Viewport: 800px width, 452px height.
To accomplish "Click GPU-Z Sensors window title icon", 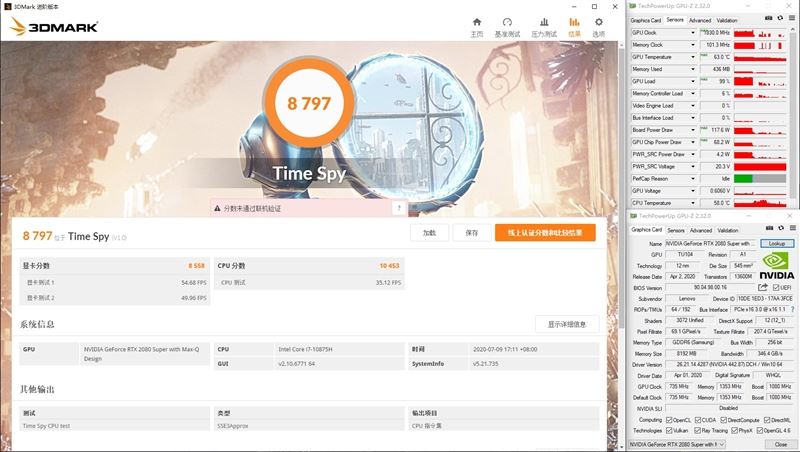I will click(633, 6).
